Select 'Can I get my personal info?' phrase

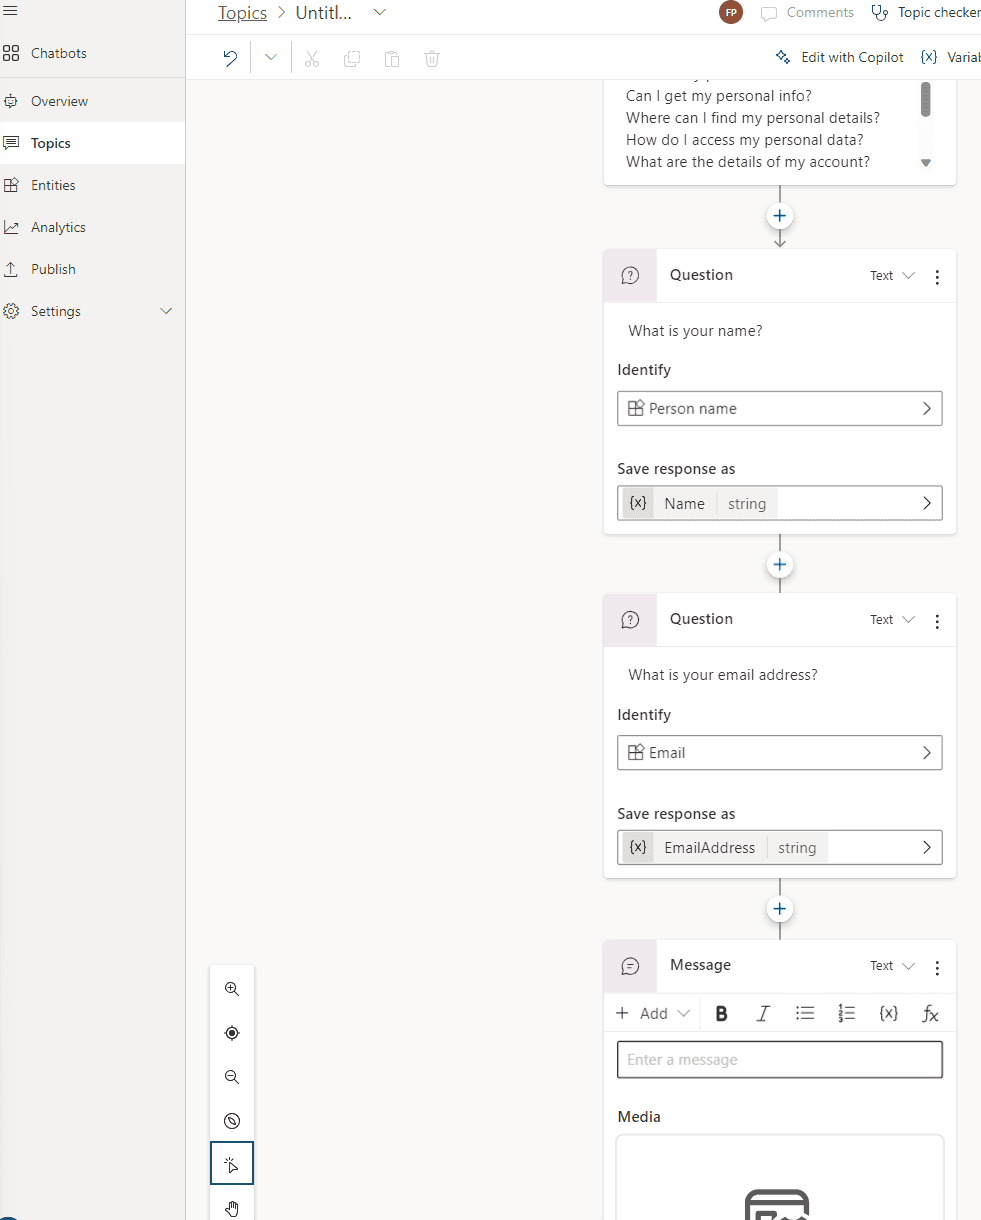[x=719, y=96]
